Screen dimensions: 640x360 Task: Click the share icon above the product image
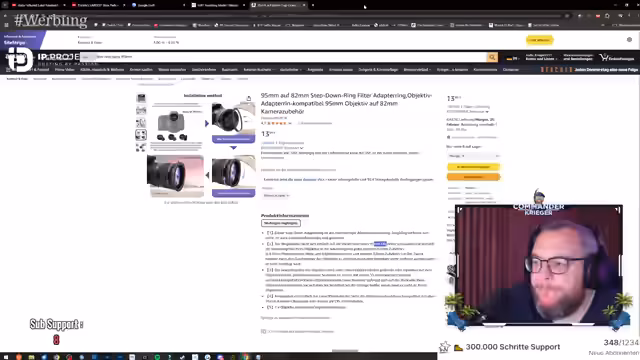[x=249, y=98]
